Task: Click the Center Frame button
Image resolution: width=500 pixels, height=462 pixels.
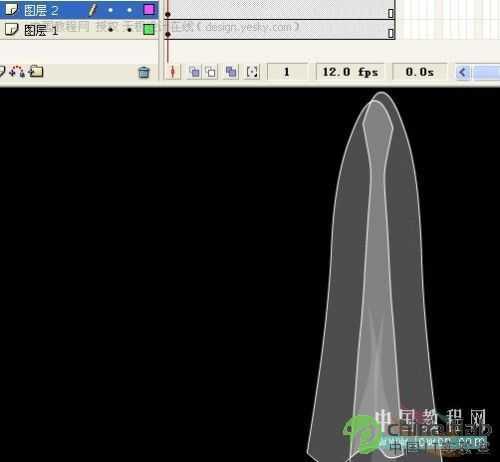Action: click(x=173, y=72)
